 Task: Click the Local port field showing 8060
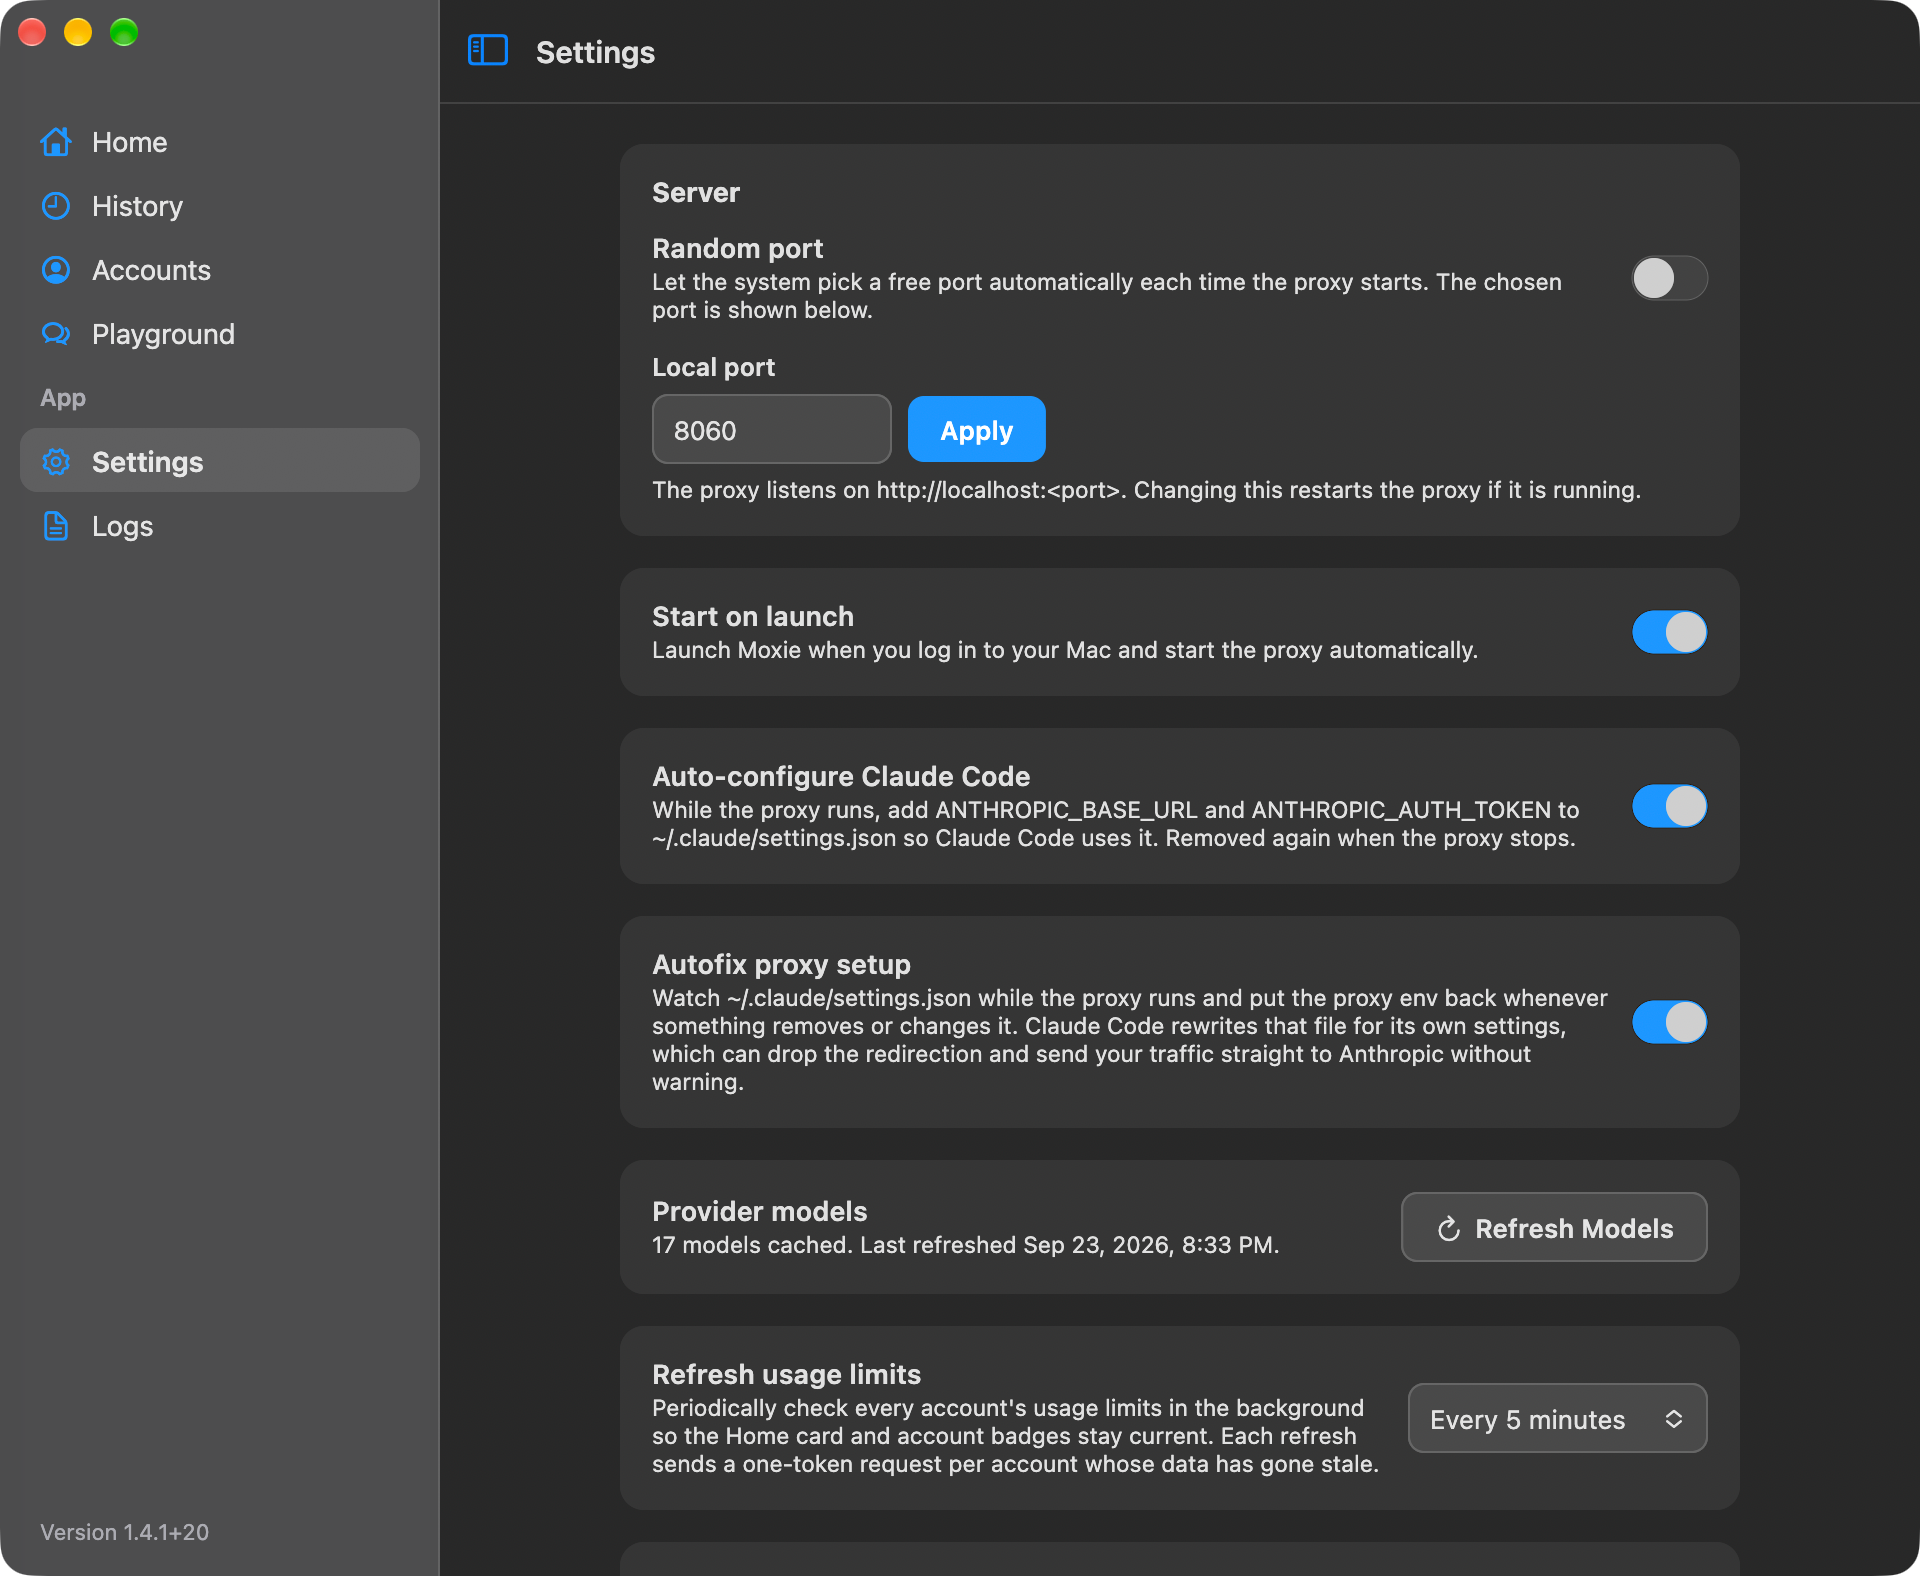(771, 430)
